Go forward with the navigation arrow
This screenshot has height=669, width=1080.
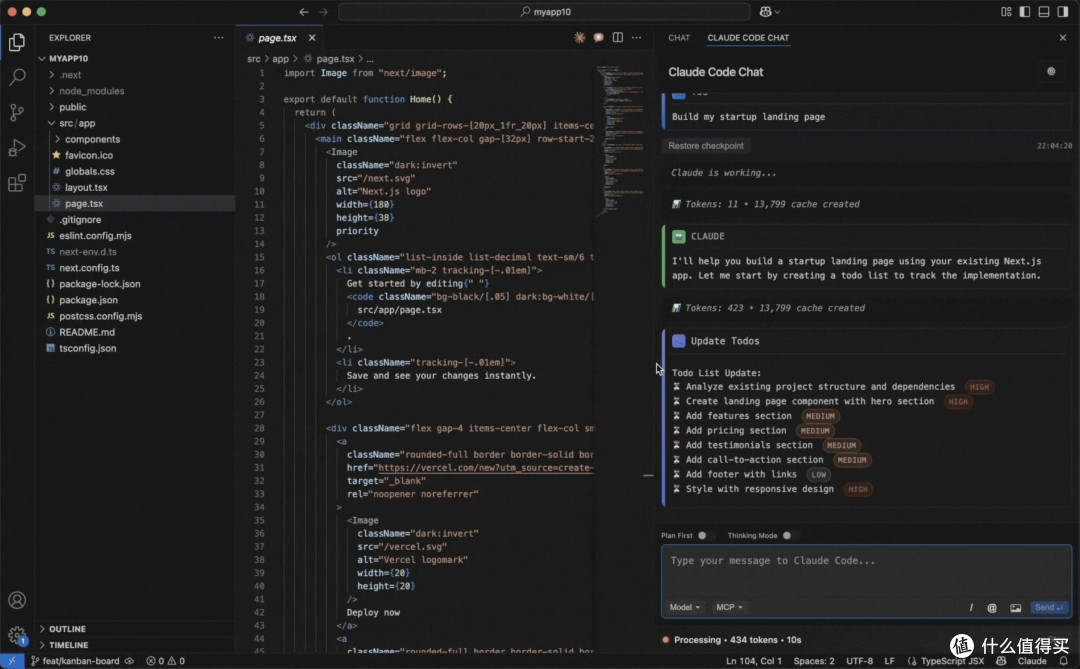[x=323, y=12]
